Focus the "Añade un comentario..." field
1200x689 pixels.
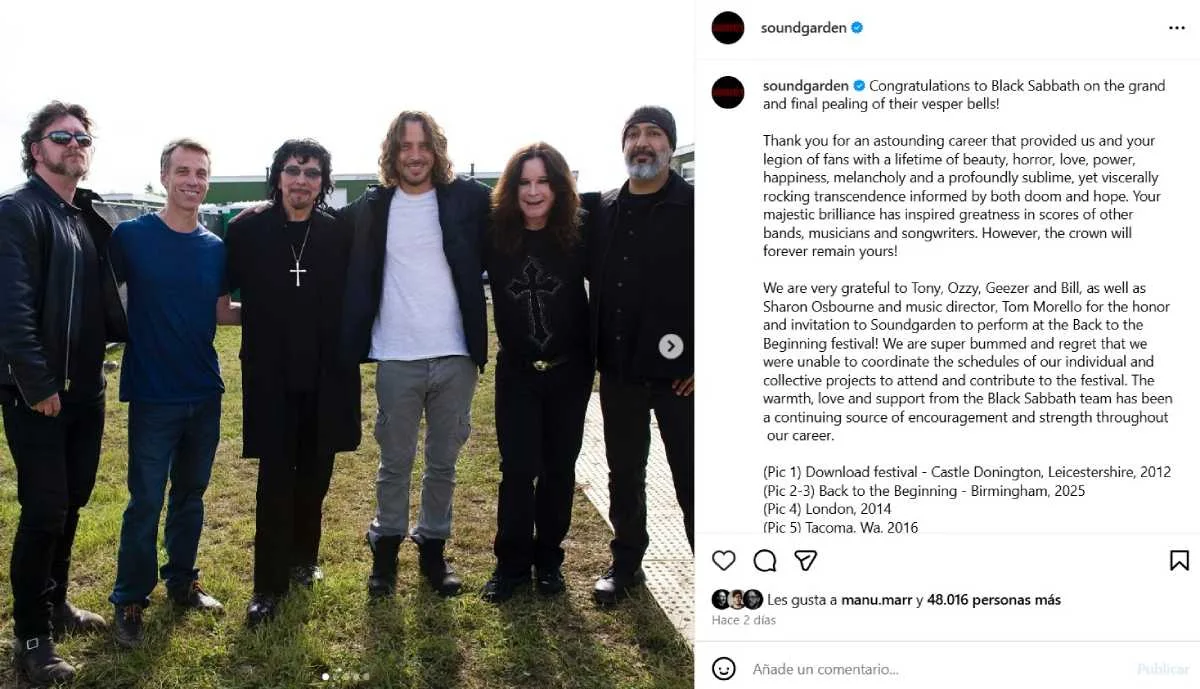[x=935, y=669]
